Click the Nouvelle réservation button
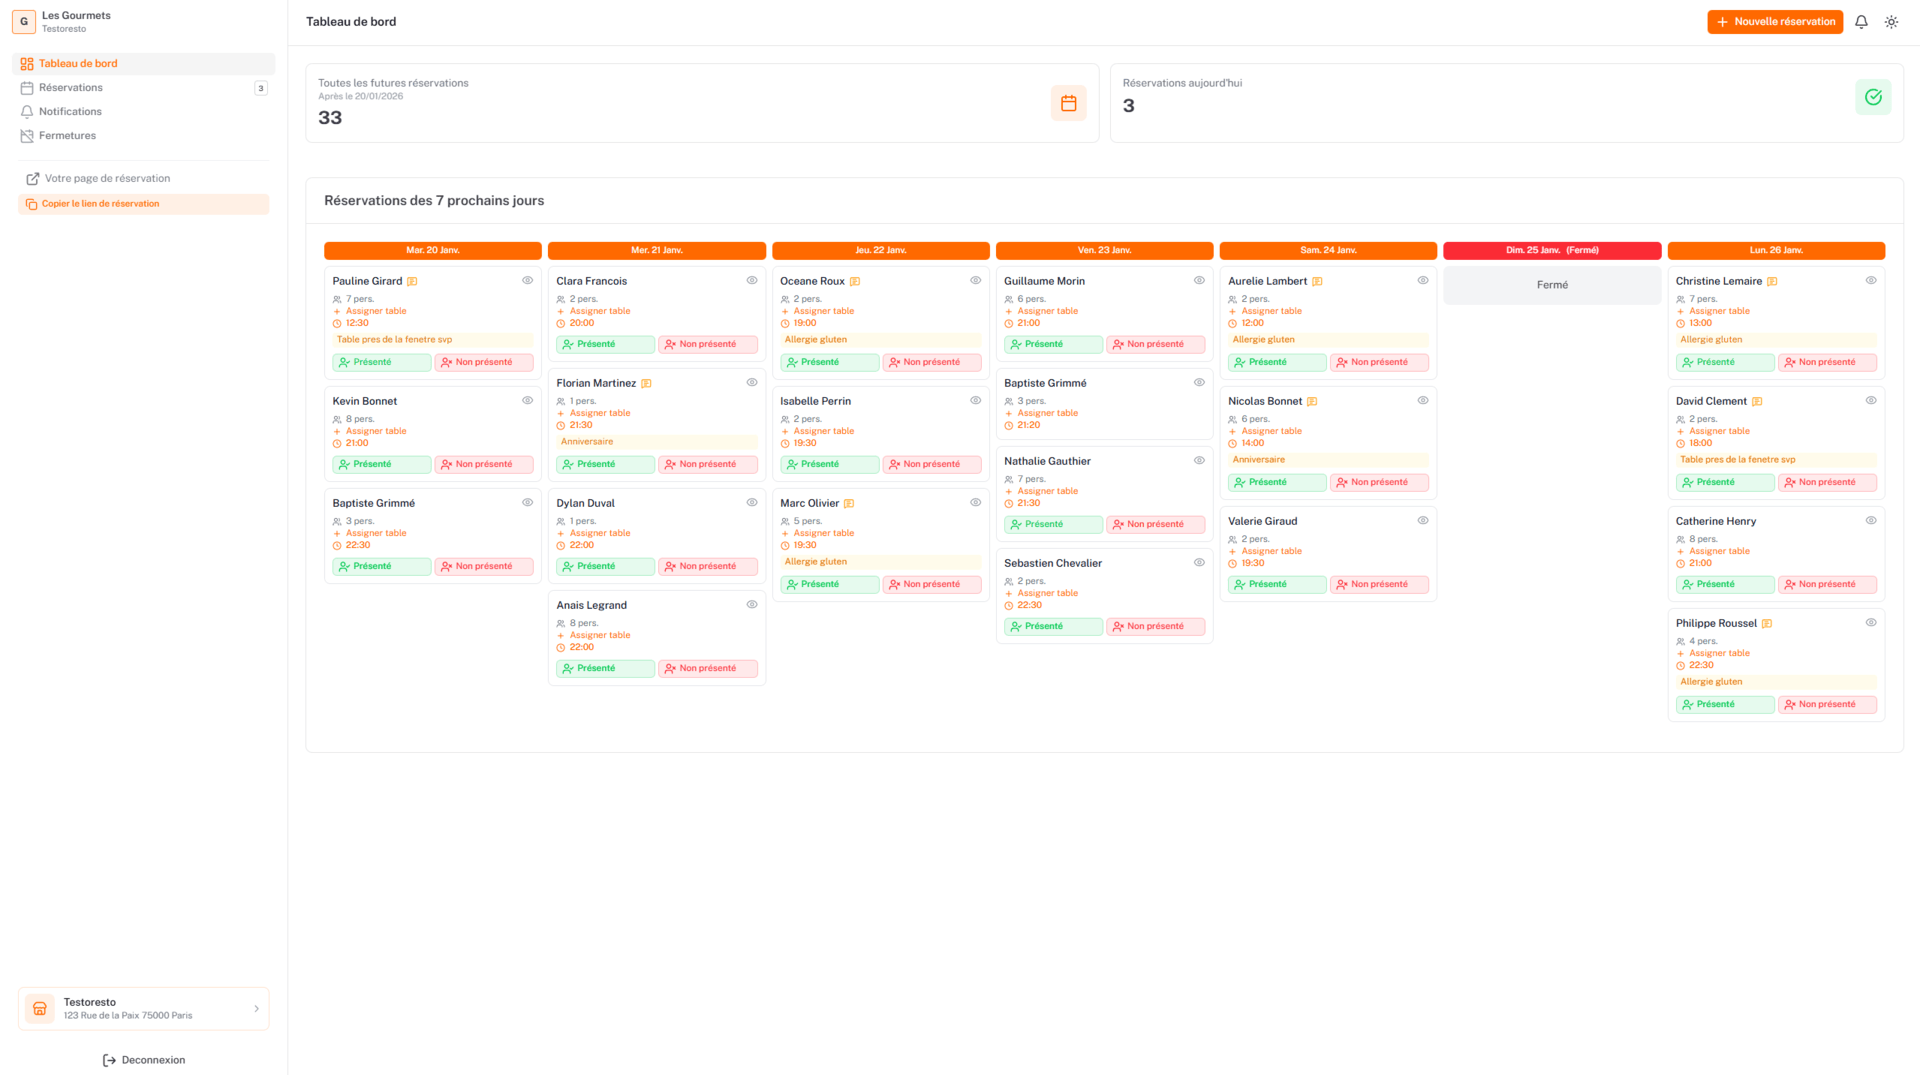The image size is (1920, 1075). pos(1774,22)
